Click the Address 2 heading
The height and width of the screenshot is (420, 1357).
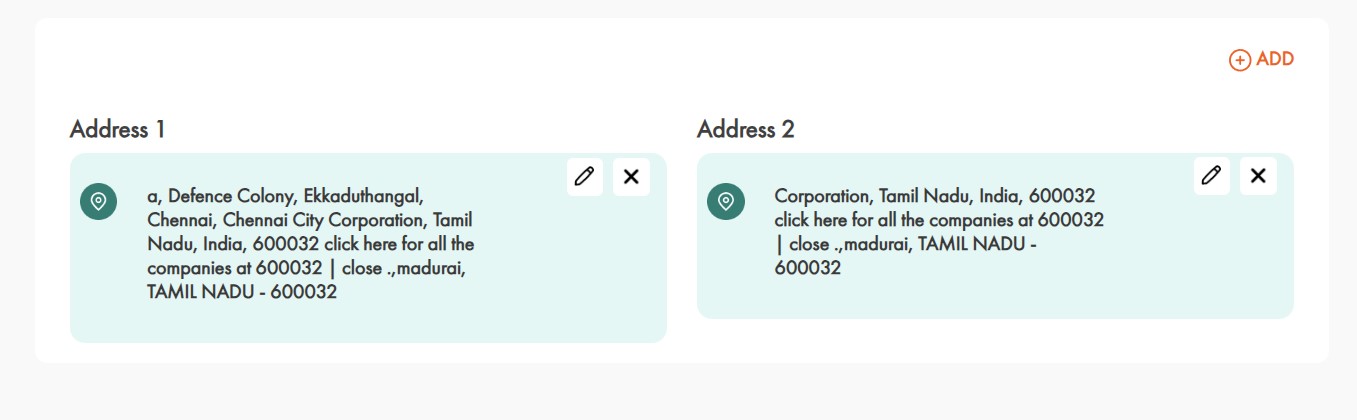click(x=745, y=129)
